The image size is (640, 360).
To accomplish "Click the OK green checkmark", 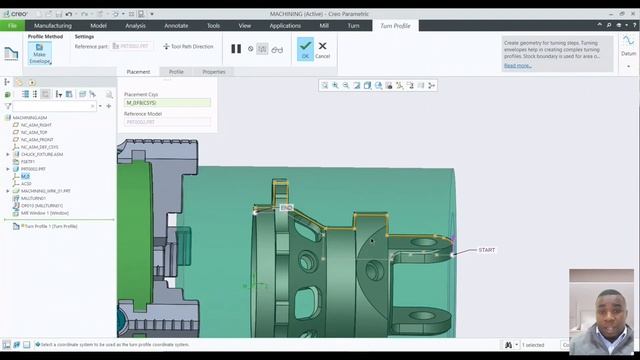I will click(305, 49).
